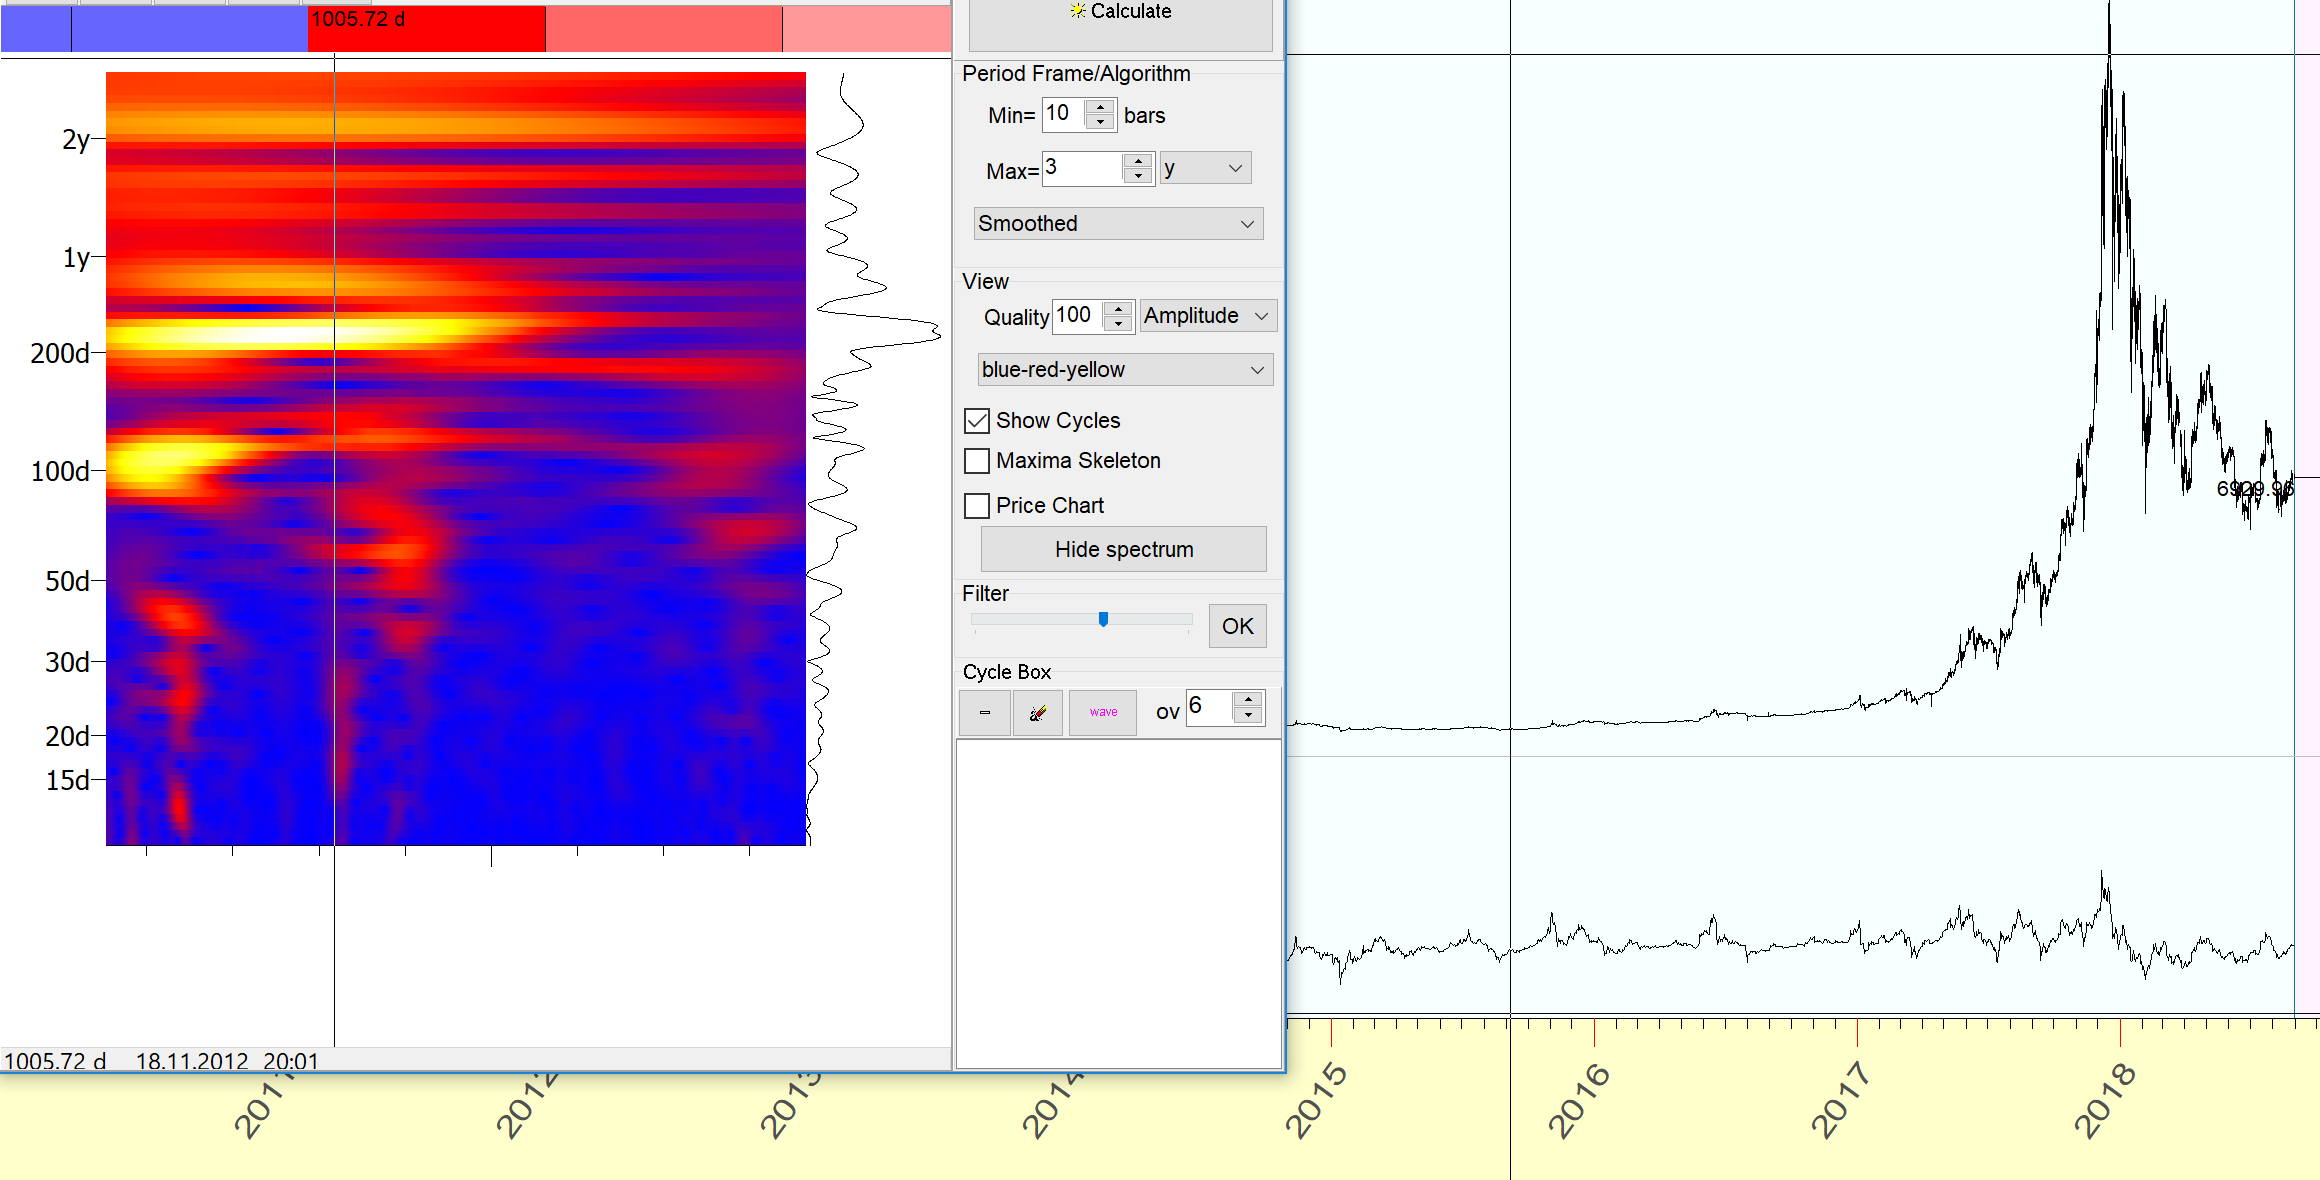Click the minus button in Cycle Box

tap(984, 712)
